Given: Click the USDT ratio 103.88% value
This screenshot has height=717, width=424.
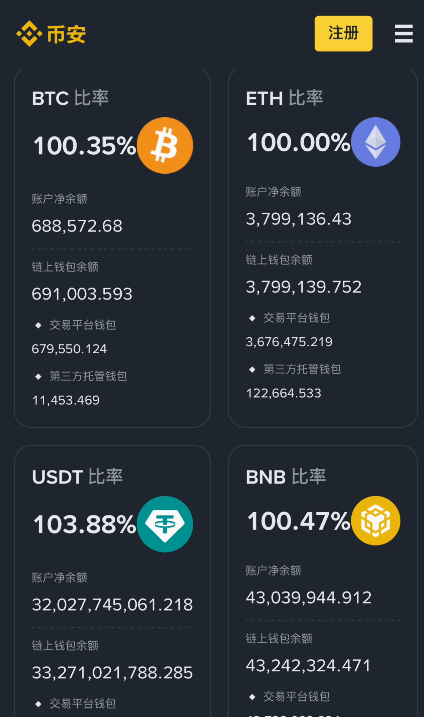Looking at the screenshot, I should pos(85,524).
